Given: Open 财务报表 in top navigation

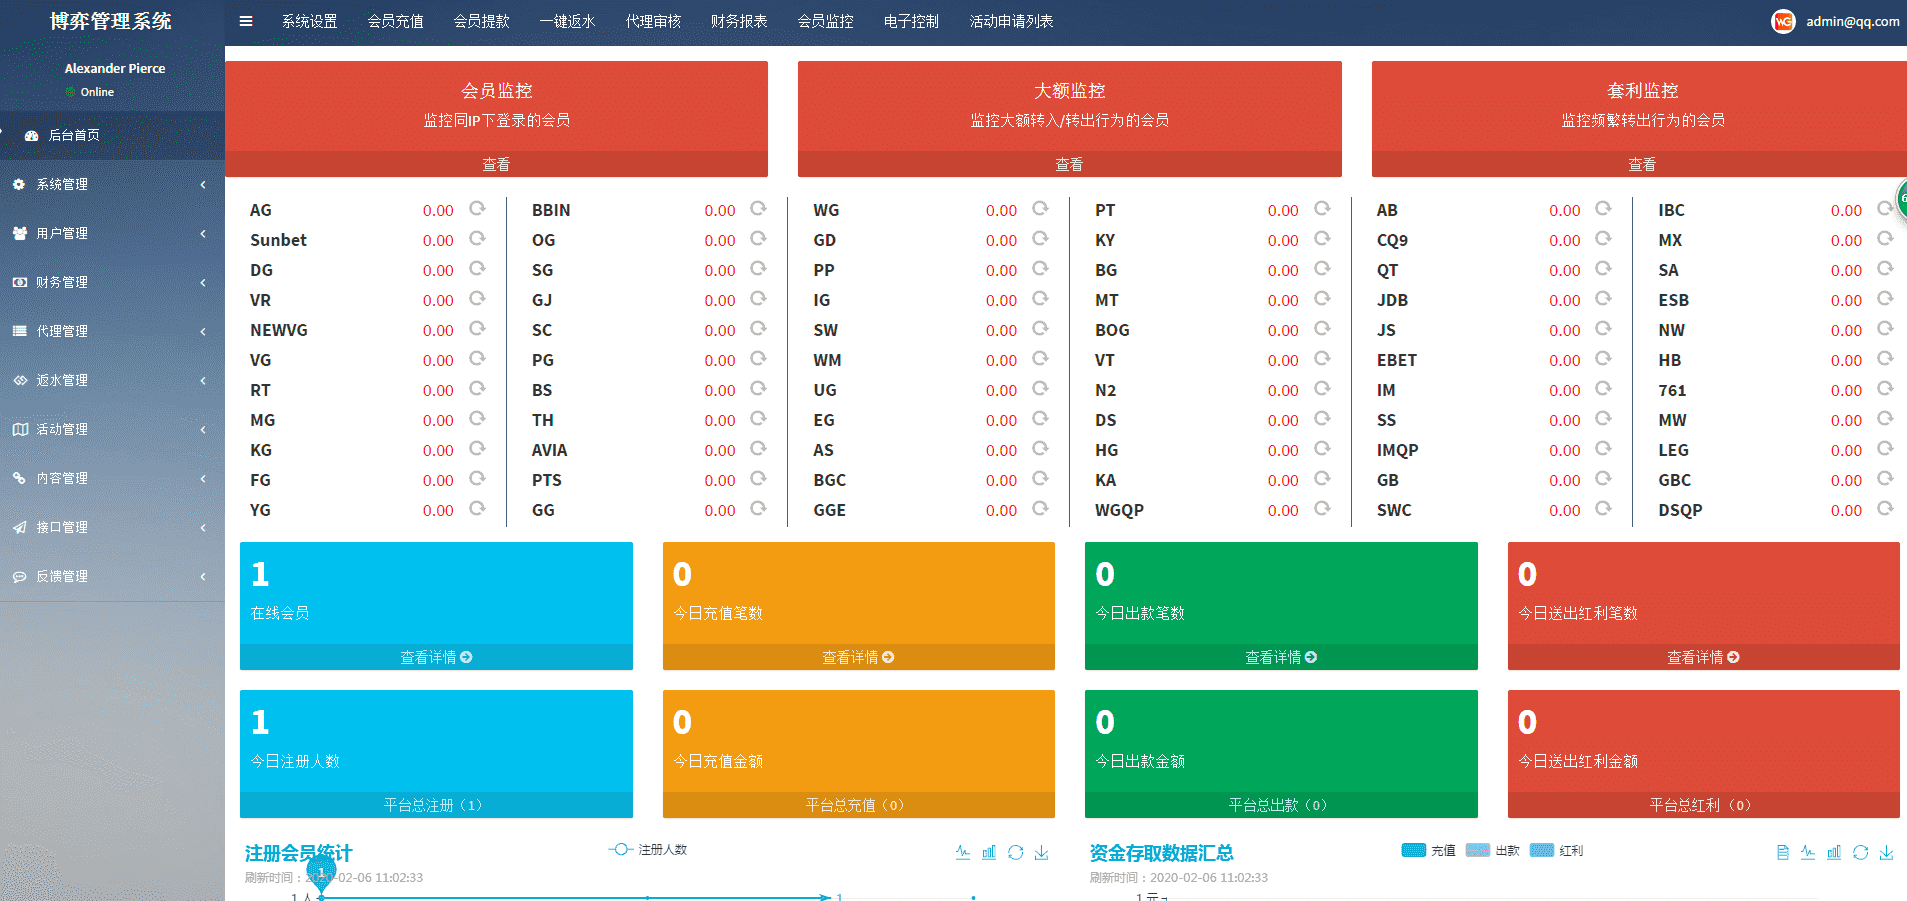Looking at the screenshot, I should [x=739, y=21].
